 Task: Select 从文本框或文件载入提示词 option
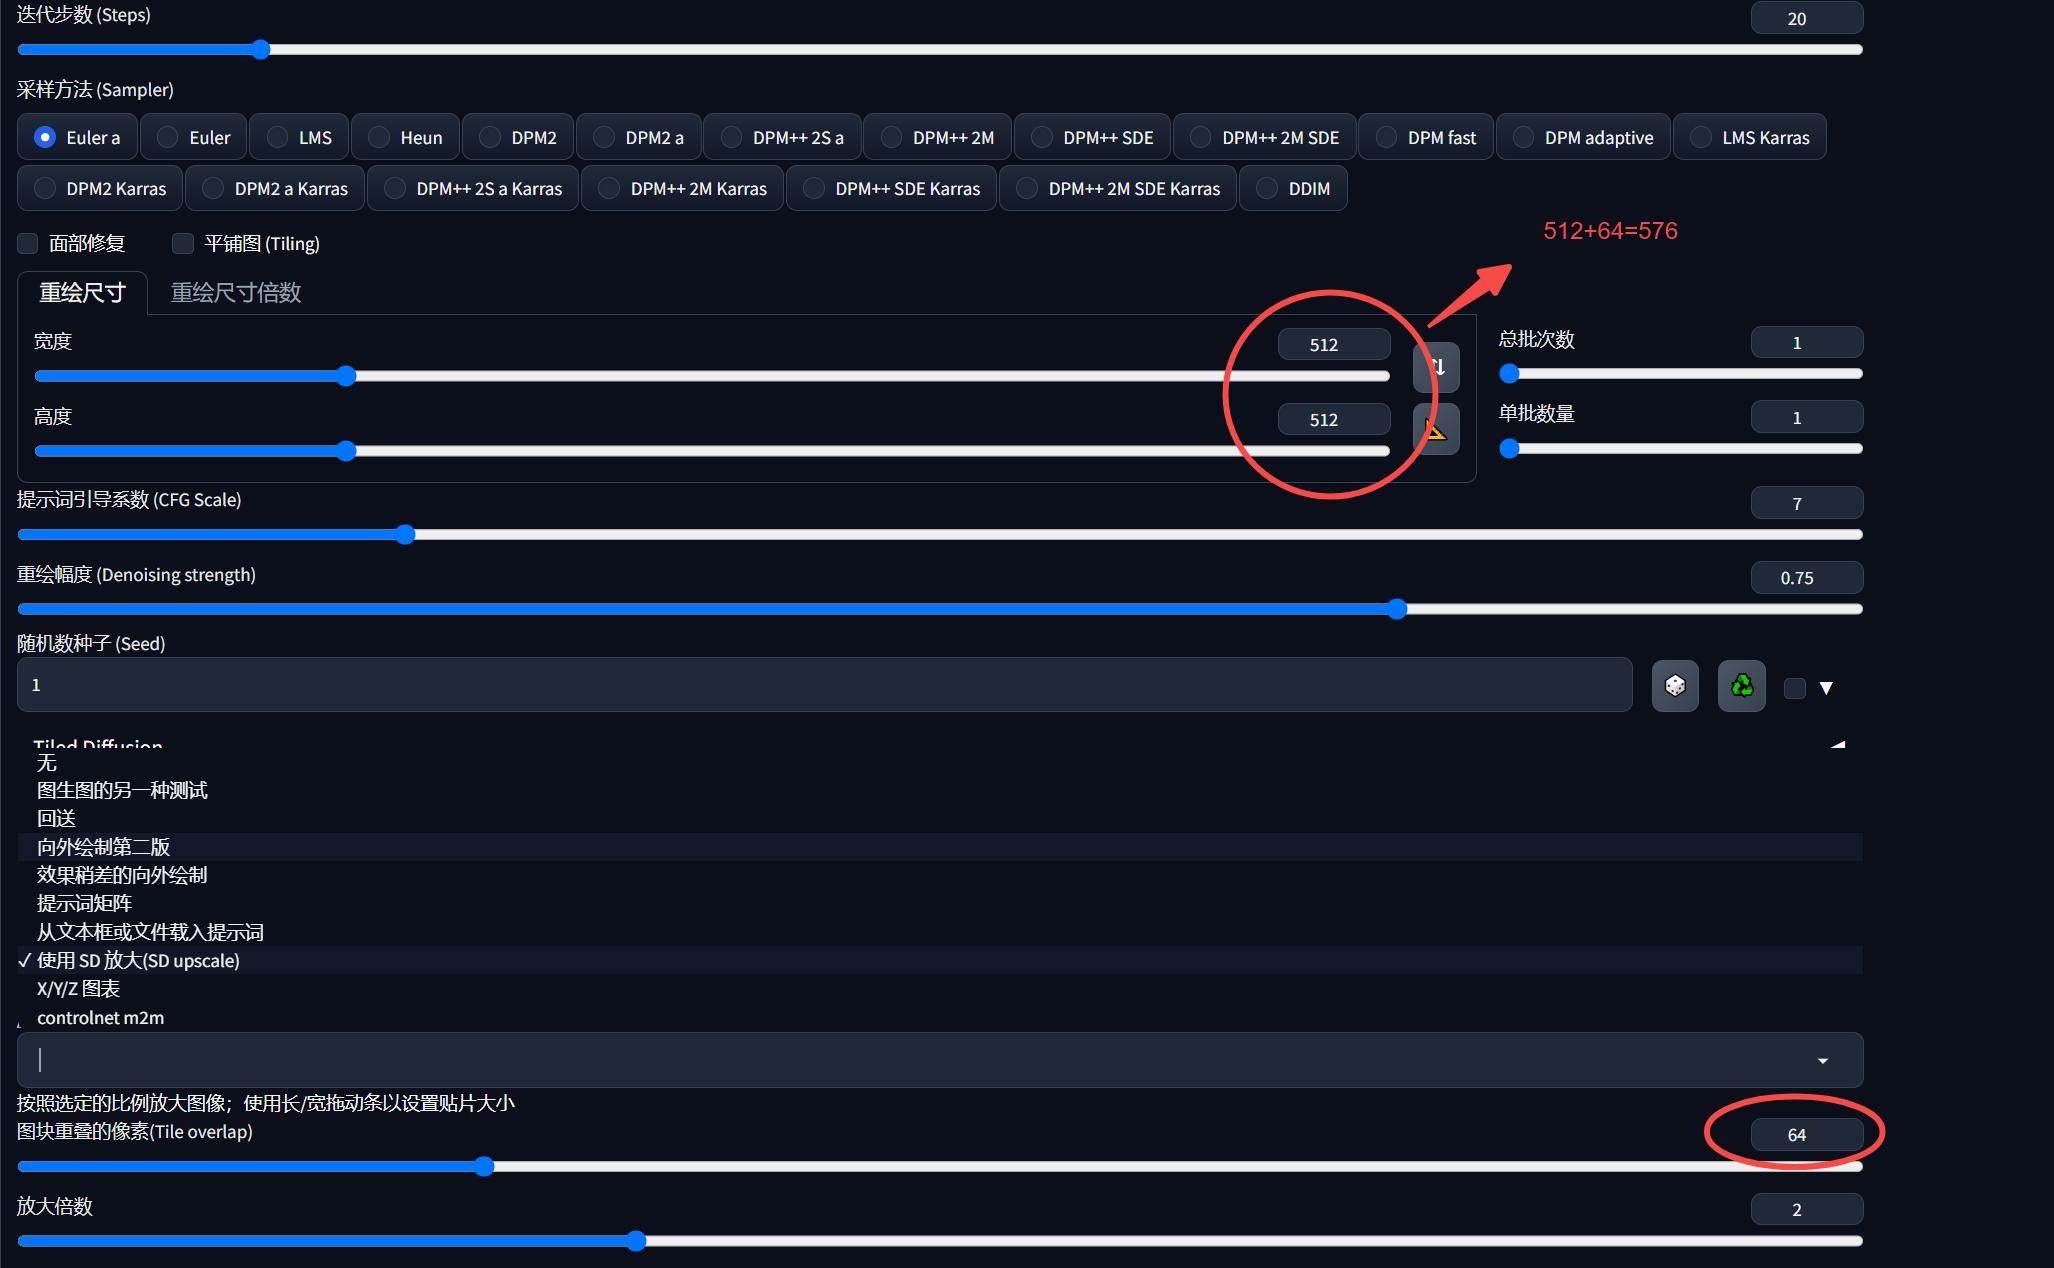[940, 932]
